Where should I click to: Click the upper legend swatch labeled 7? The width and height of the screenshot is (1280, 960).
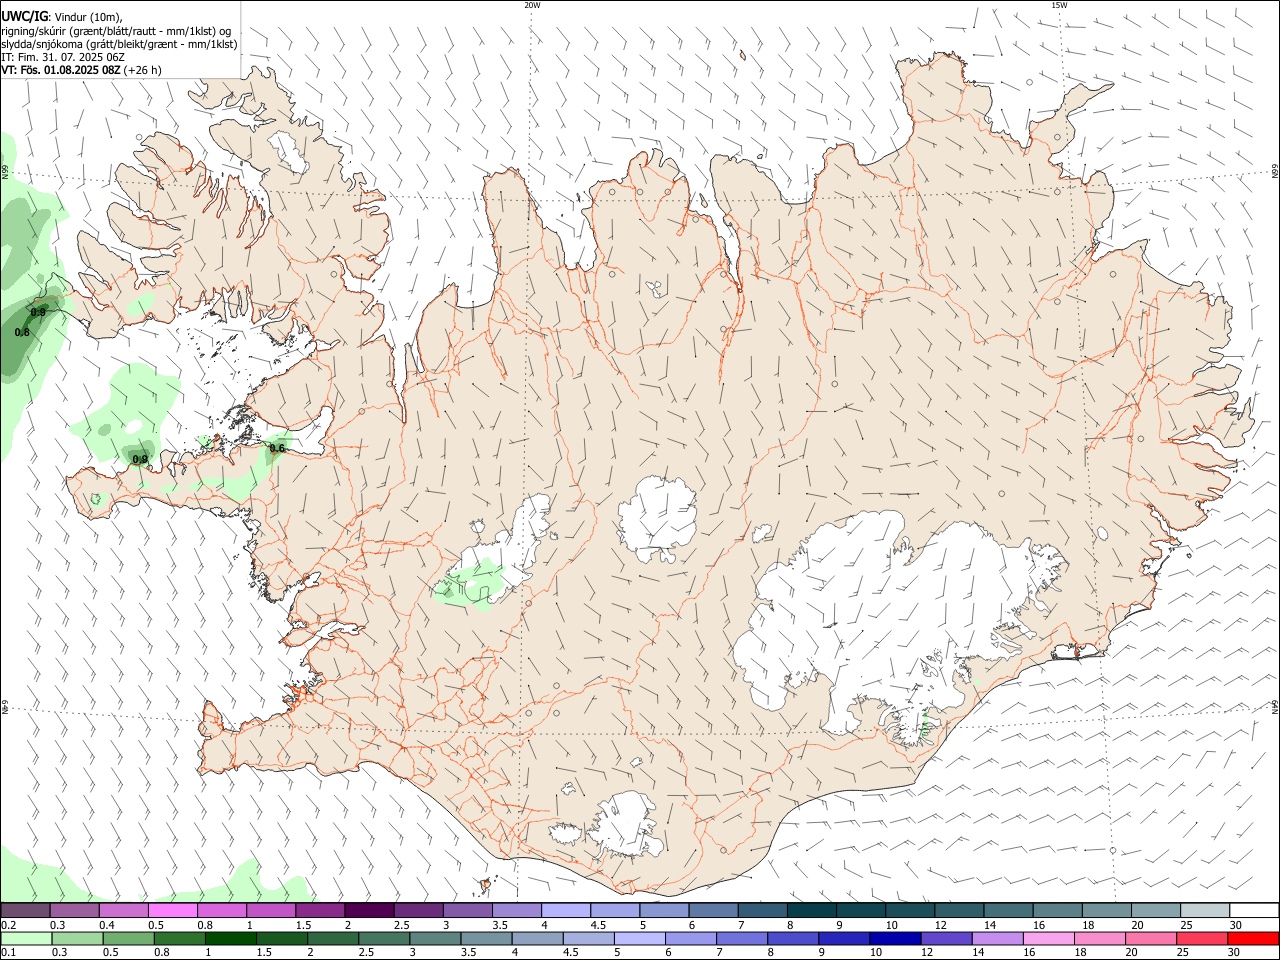[762, 910]
